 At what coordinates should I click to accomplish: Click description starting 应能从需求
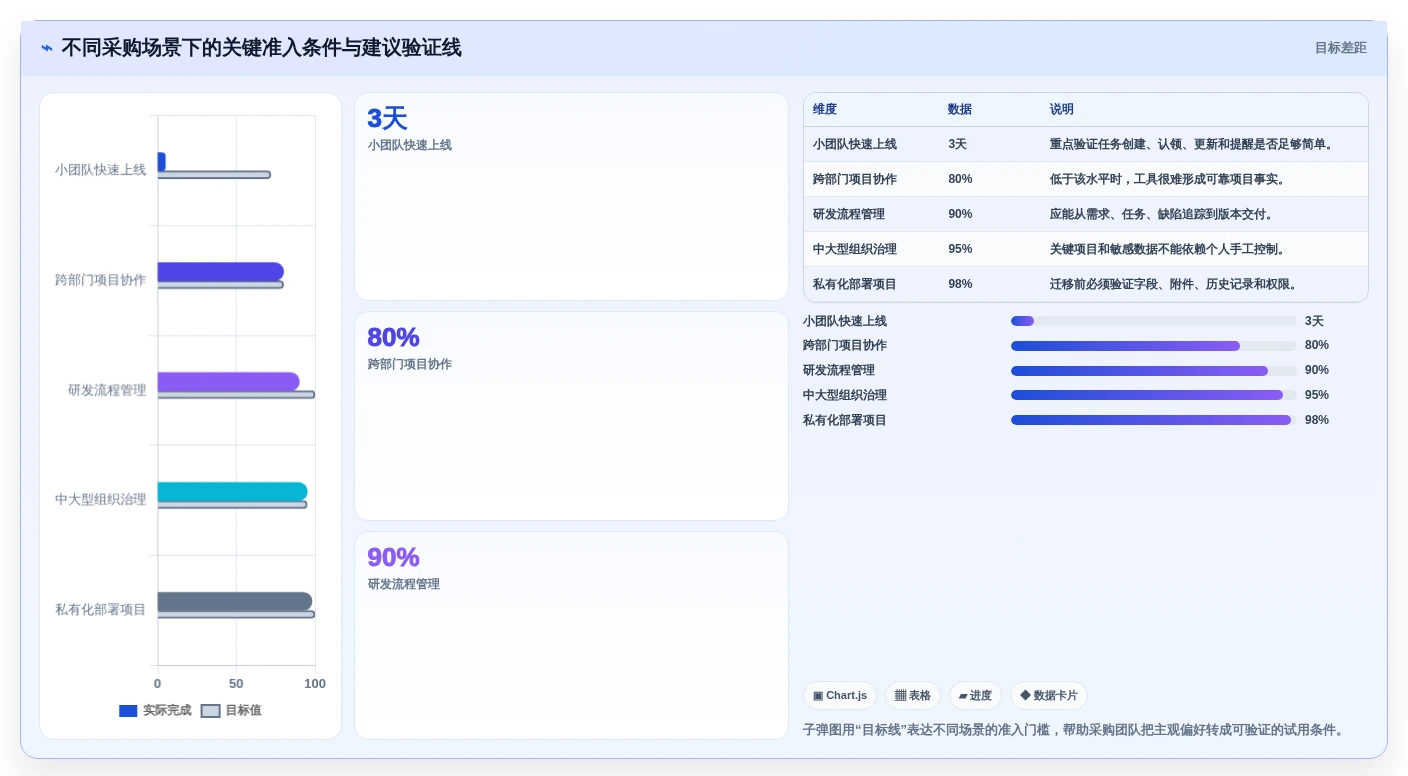coord(1162,215)
